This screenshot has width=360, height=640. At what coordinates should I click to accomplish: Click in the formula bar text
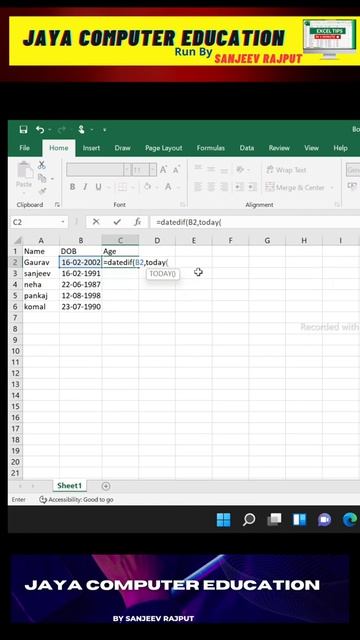pos(189,222)
